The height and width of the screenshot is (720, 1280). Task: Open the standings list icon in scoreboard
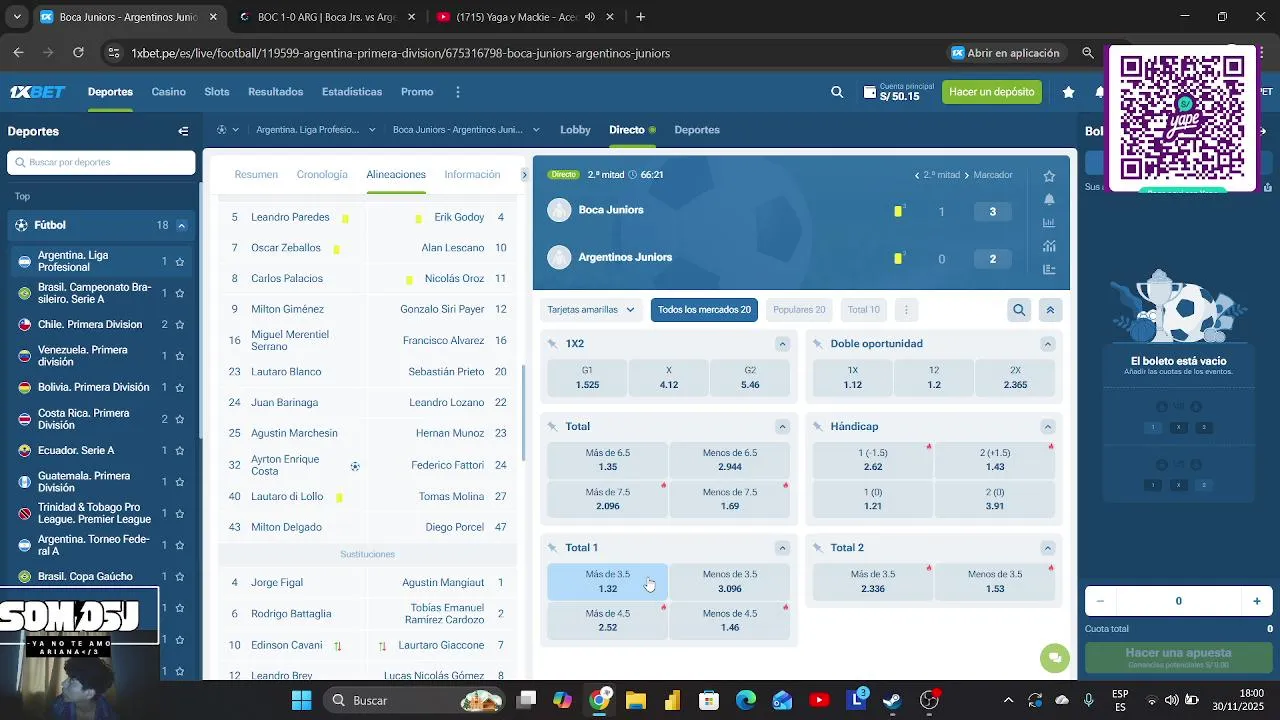tap(1049, 269)
